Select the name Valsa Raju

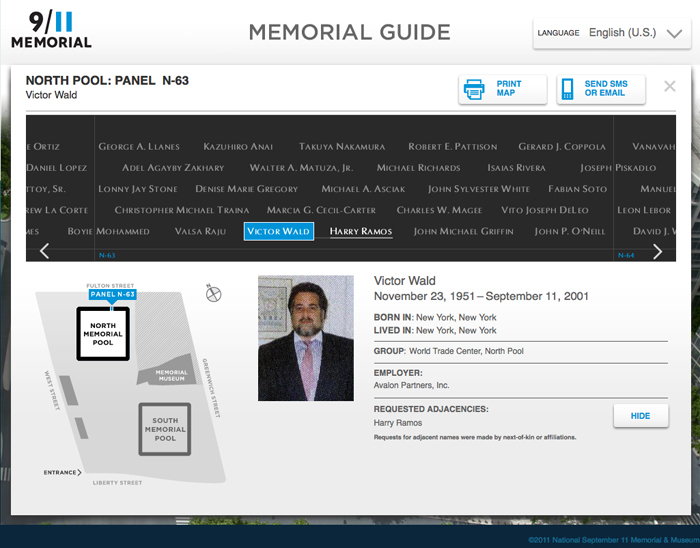point(200,231)
